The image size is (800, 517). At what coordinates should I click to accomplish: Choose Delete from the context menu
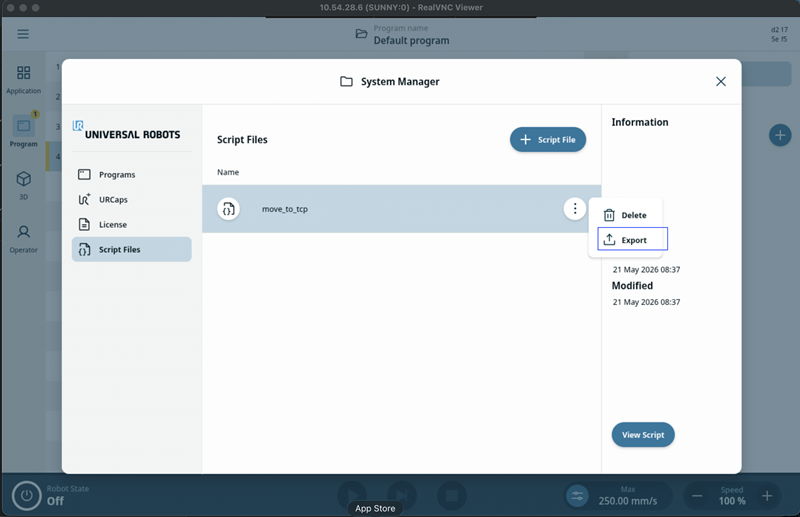tap(626, 215)
